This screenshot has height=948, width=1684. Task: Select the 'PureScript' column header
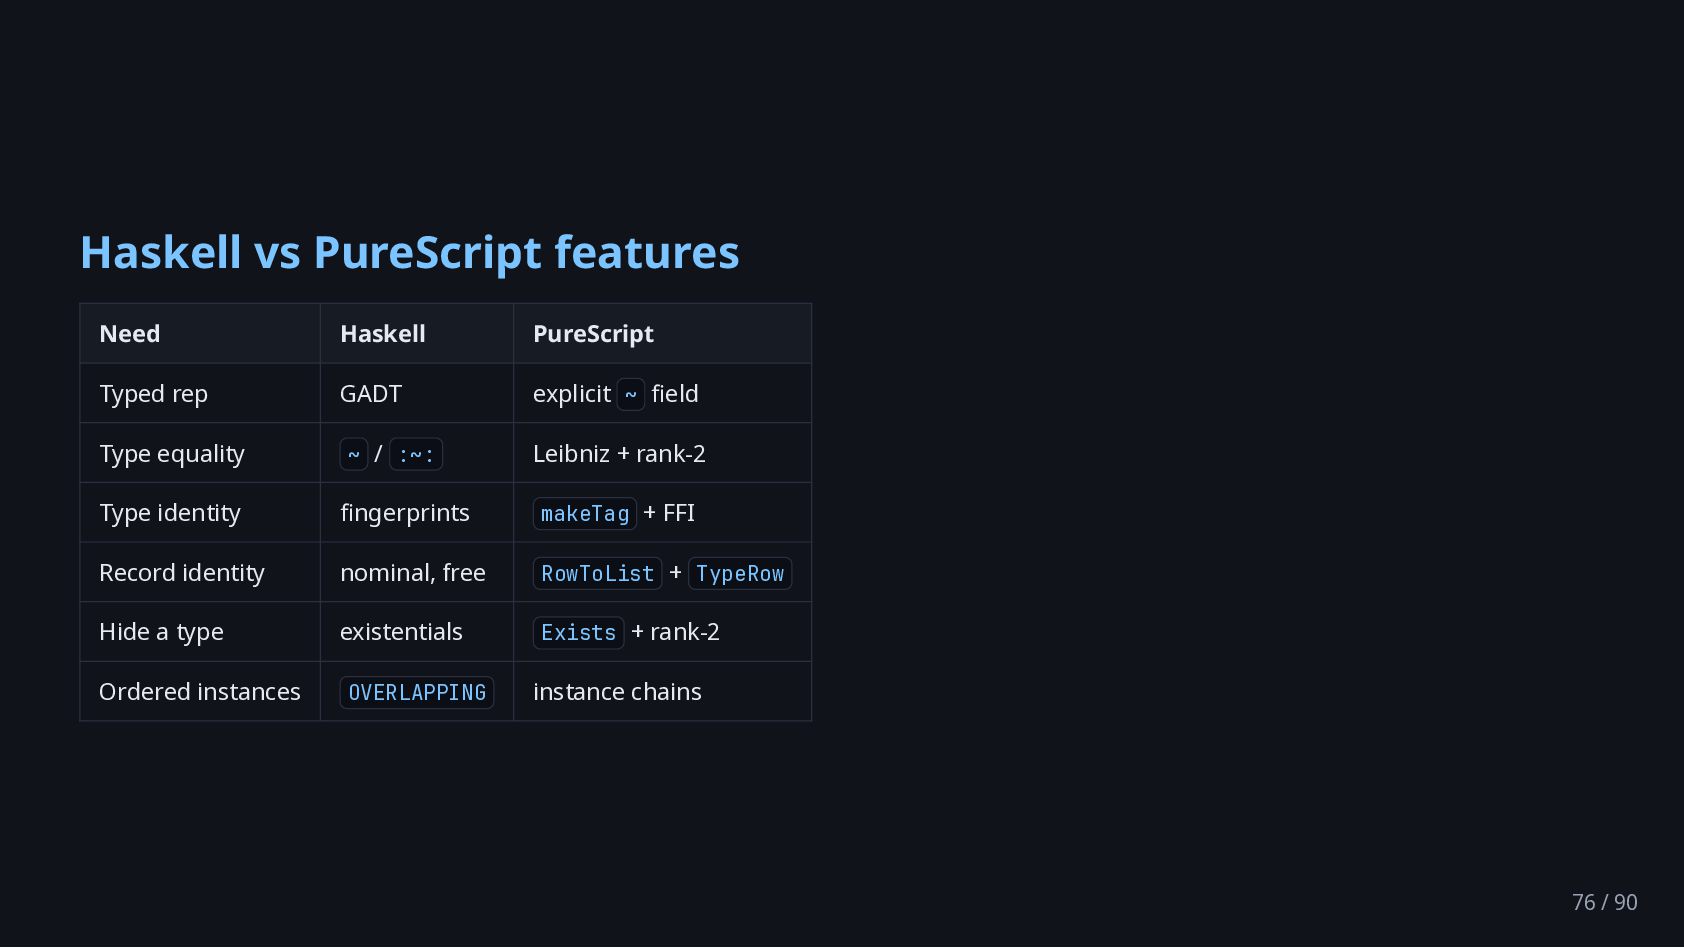(662, 333)
